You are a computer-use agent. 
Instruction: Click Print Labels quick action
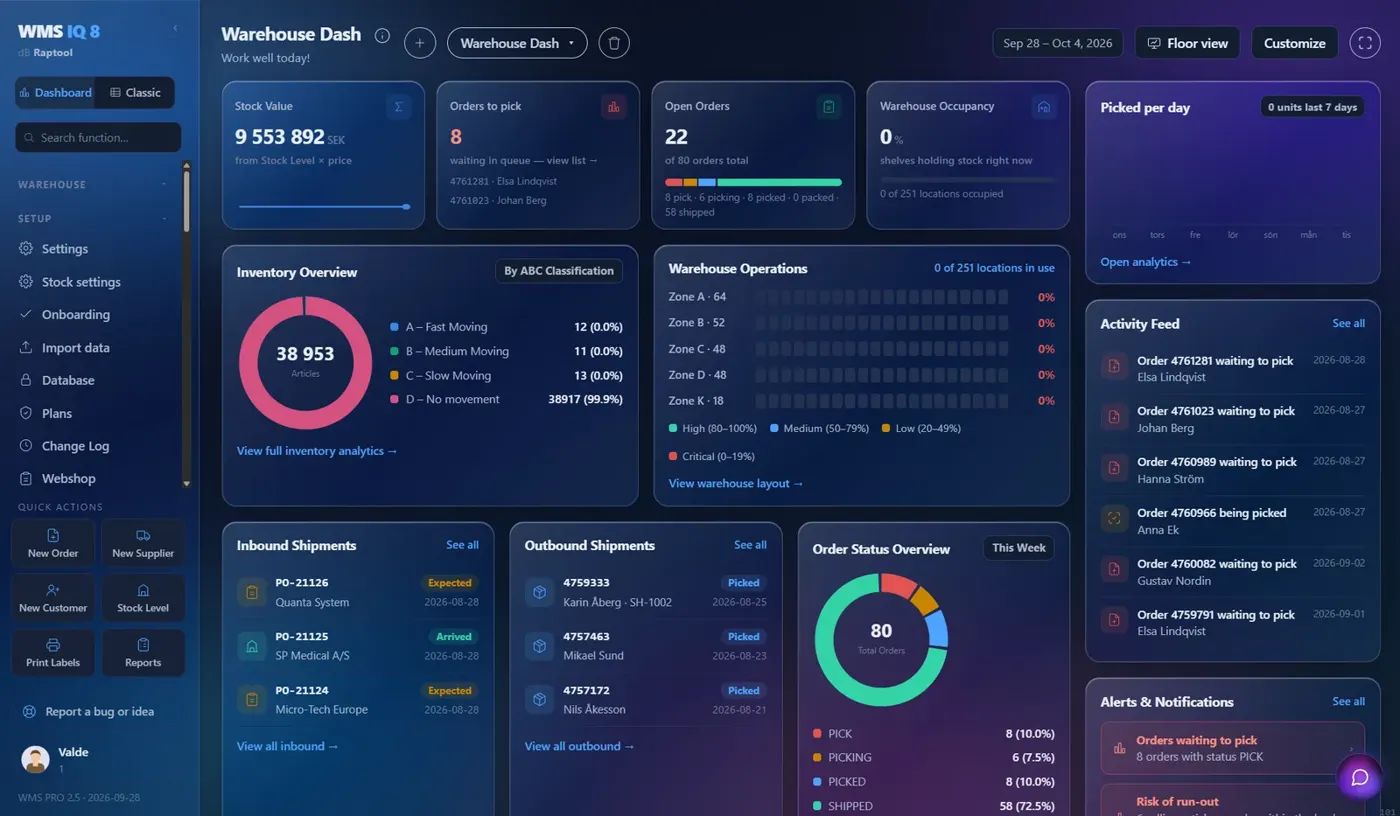click(53, 653)
